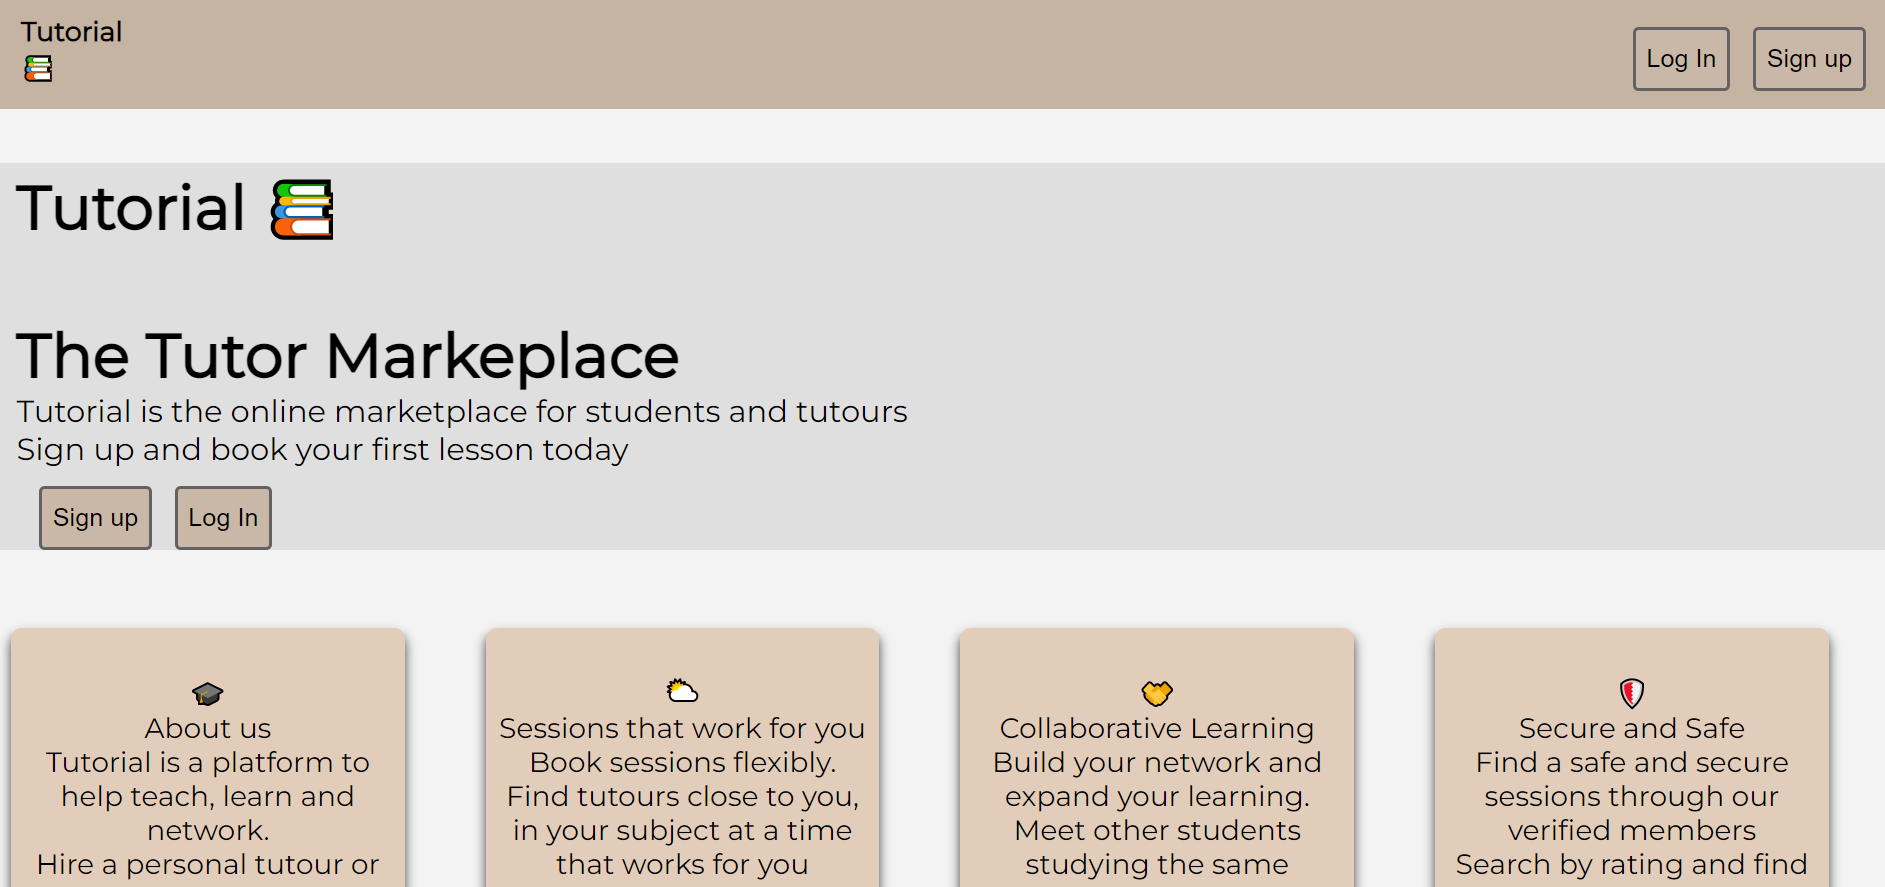Screen dimensions: 1885x887
Task: Click The Tutor Markeplace heading
Action: pos(348,356)
